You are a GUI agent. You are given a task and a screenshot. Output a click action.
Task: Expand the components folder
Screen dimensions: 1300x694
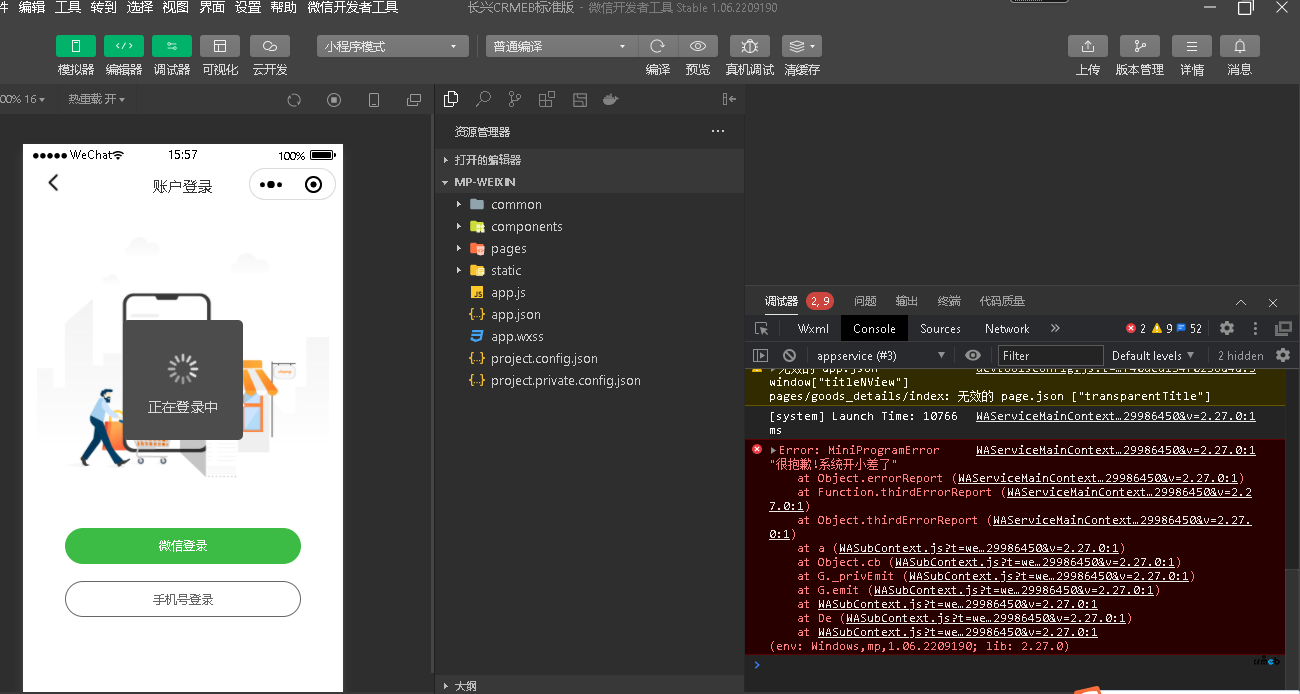[x=589, y=226]
